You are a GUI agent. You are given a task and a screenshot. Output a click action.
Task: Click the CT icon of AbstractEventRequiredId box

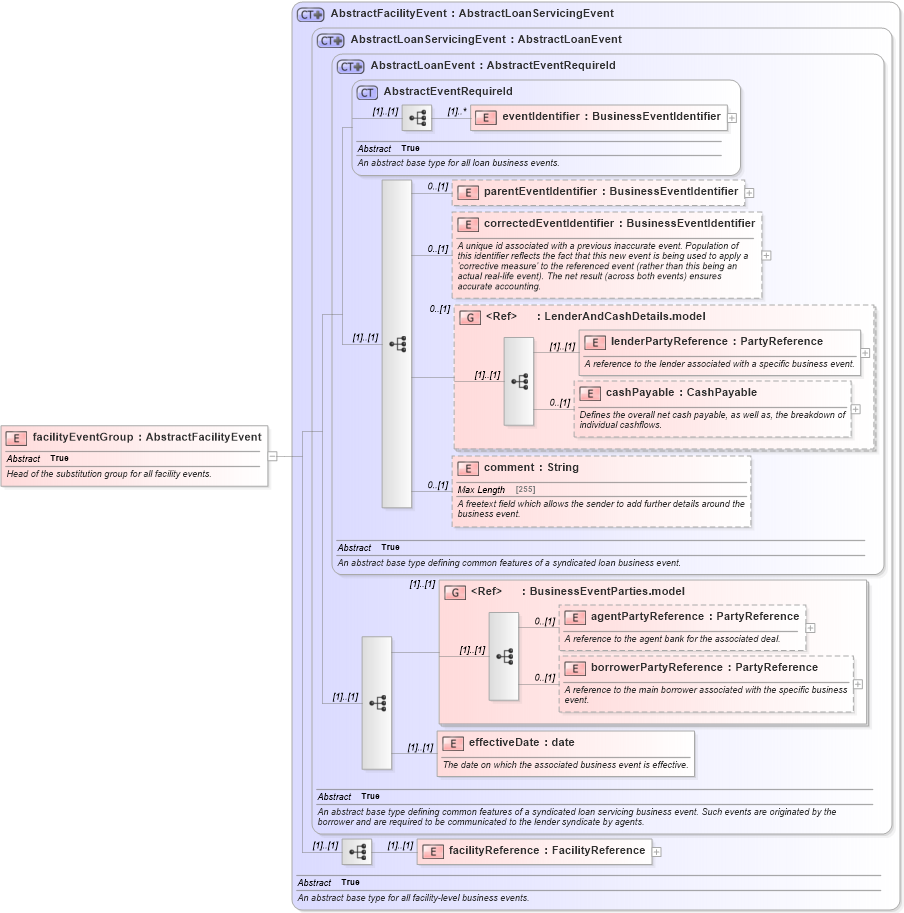pos(365,91)
